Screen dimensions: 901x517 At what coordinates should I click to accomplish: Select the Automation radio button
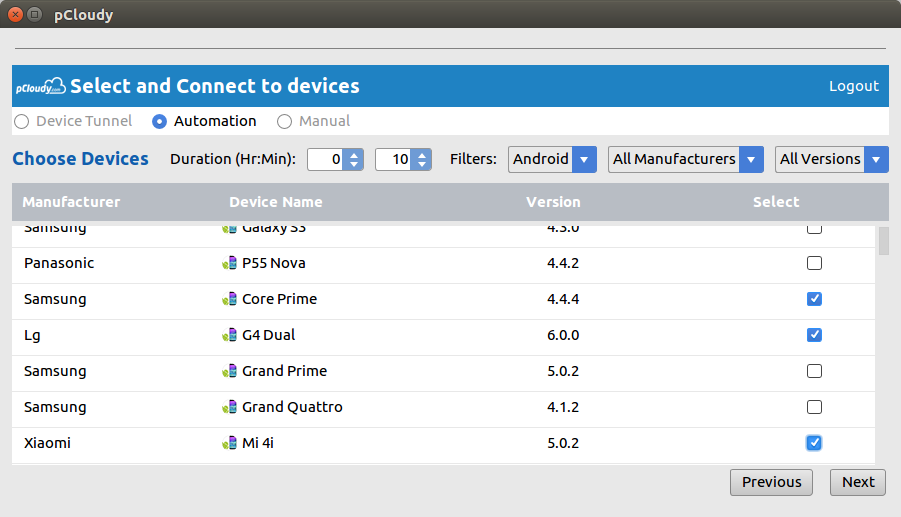point(159,122)
